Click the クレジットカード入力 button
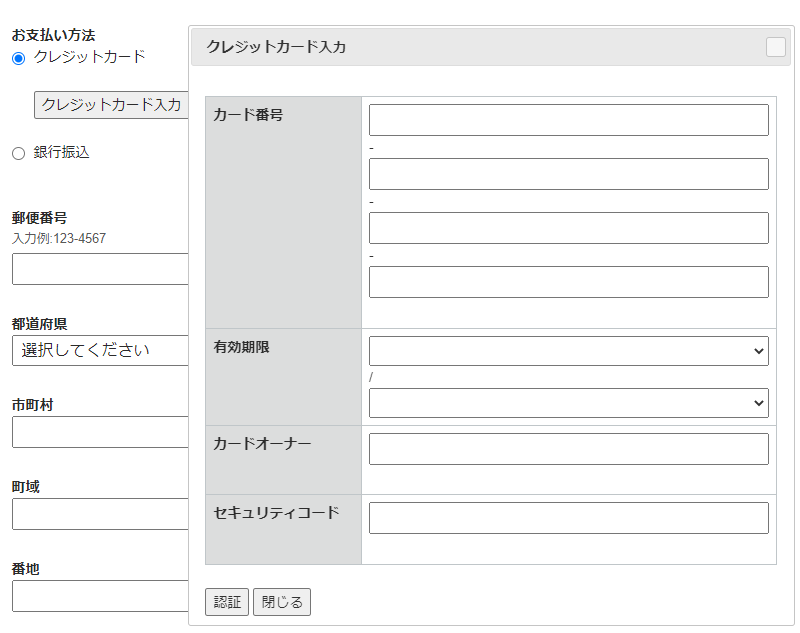 [x=111, y=104]
